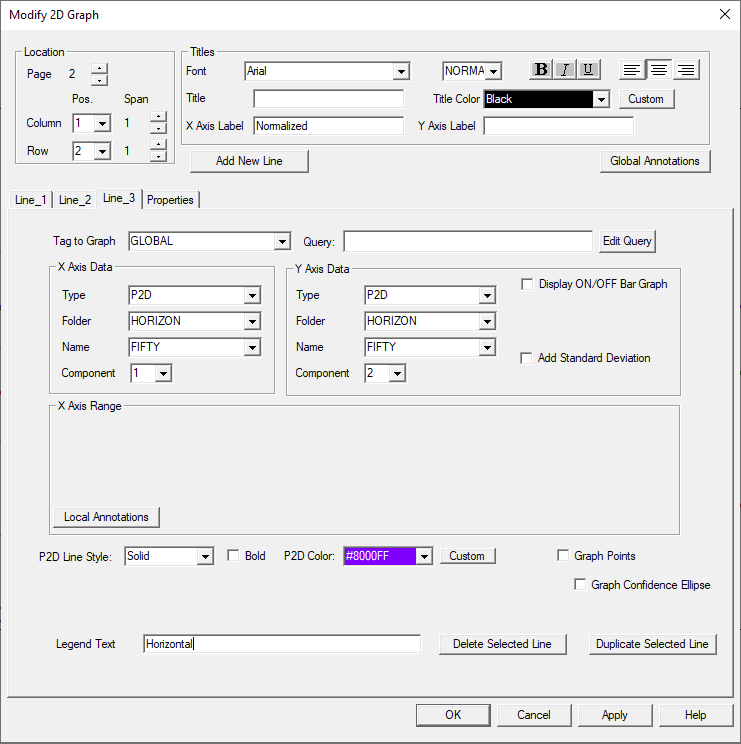Toggle Bold title formatting icon

tap(541, 69)
